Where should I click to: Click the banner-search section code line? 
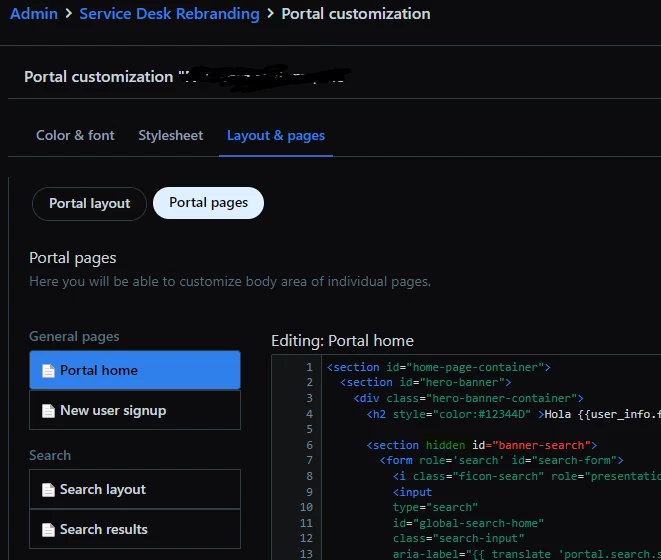point(481,445)
